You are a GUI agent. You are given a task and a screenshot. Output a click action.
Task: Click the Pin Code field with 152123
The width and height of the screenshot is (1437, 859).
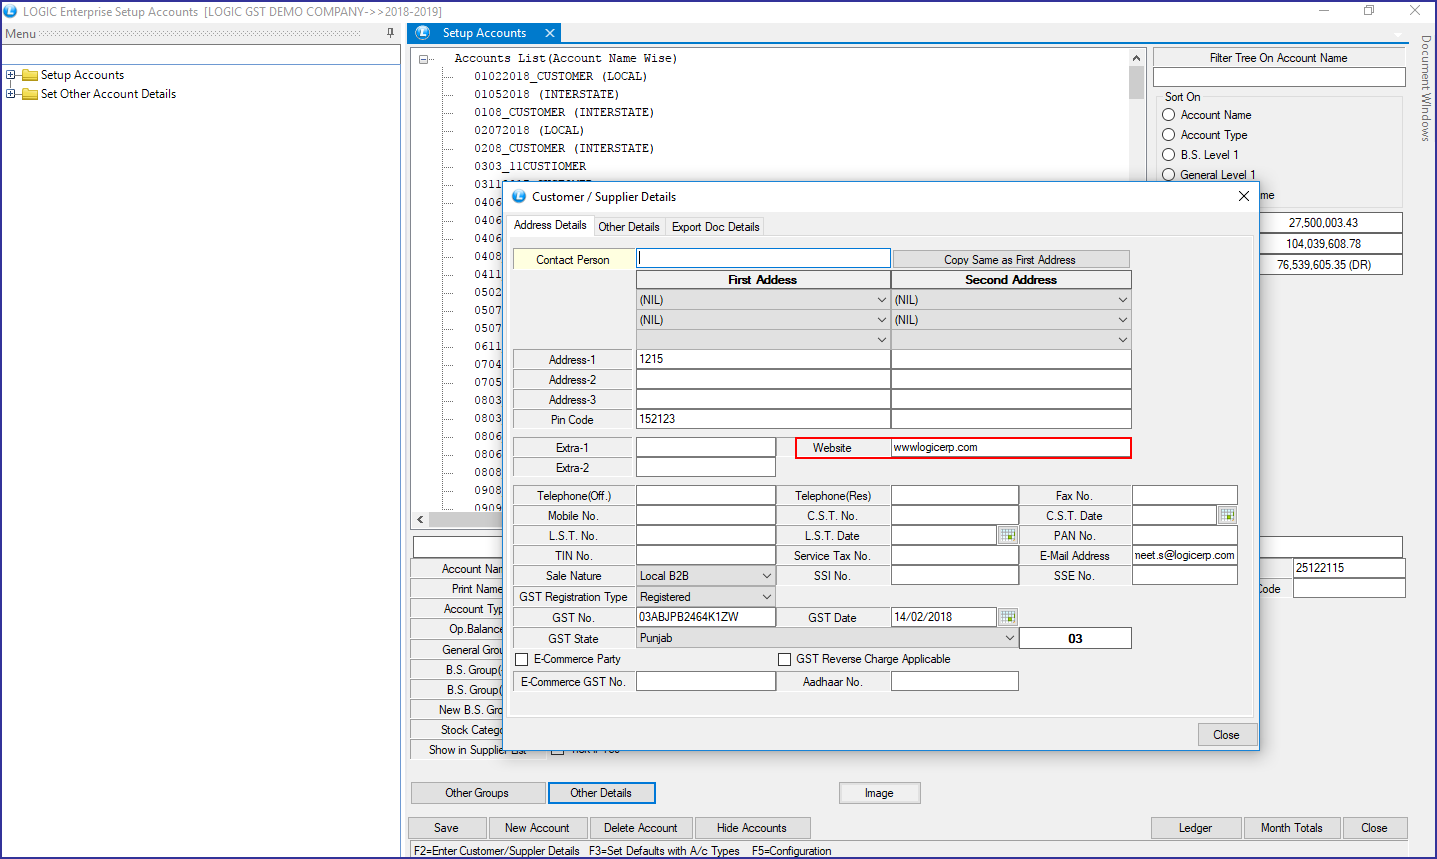click(x=763, y=419)
